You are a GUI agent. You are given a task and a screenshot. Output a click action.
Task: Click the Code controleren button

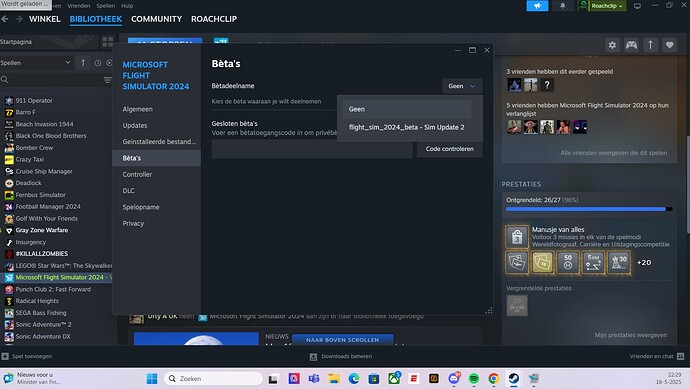pos(449,149)
